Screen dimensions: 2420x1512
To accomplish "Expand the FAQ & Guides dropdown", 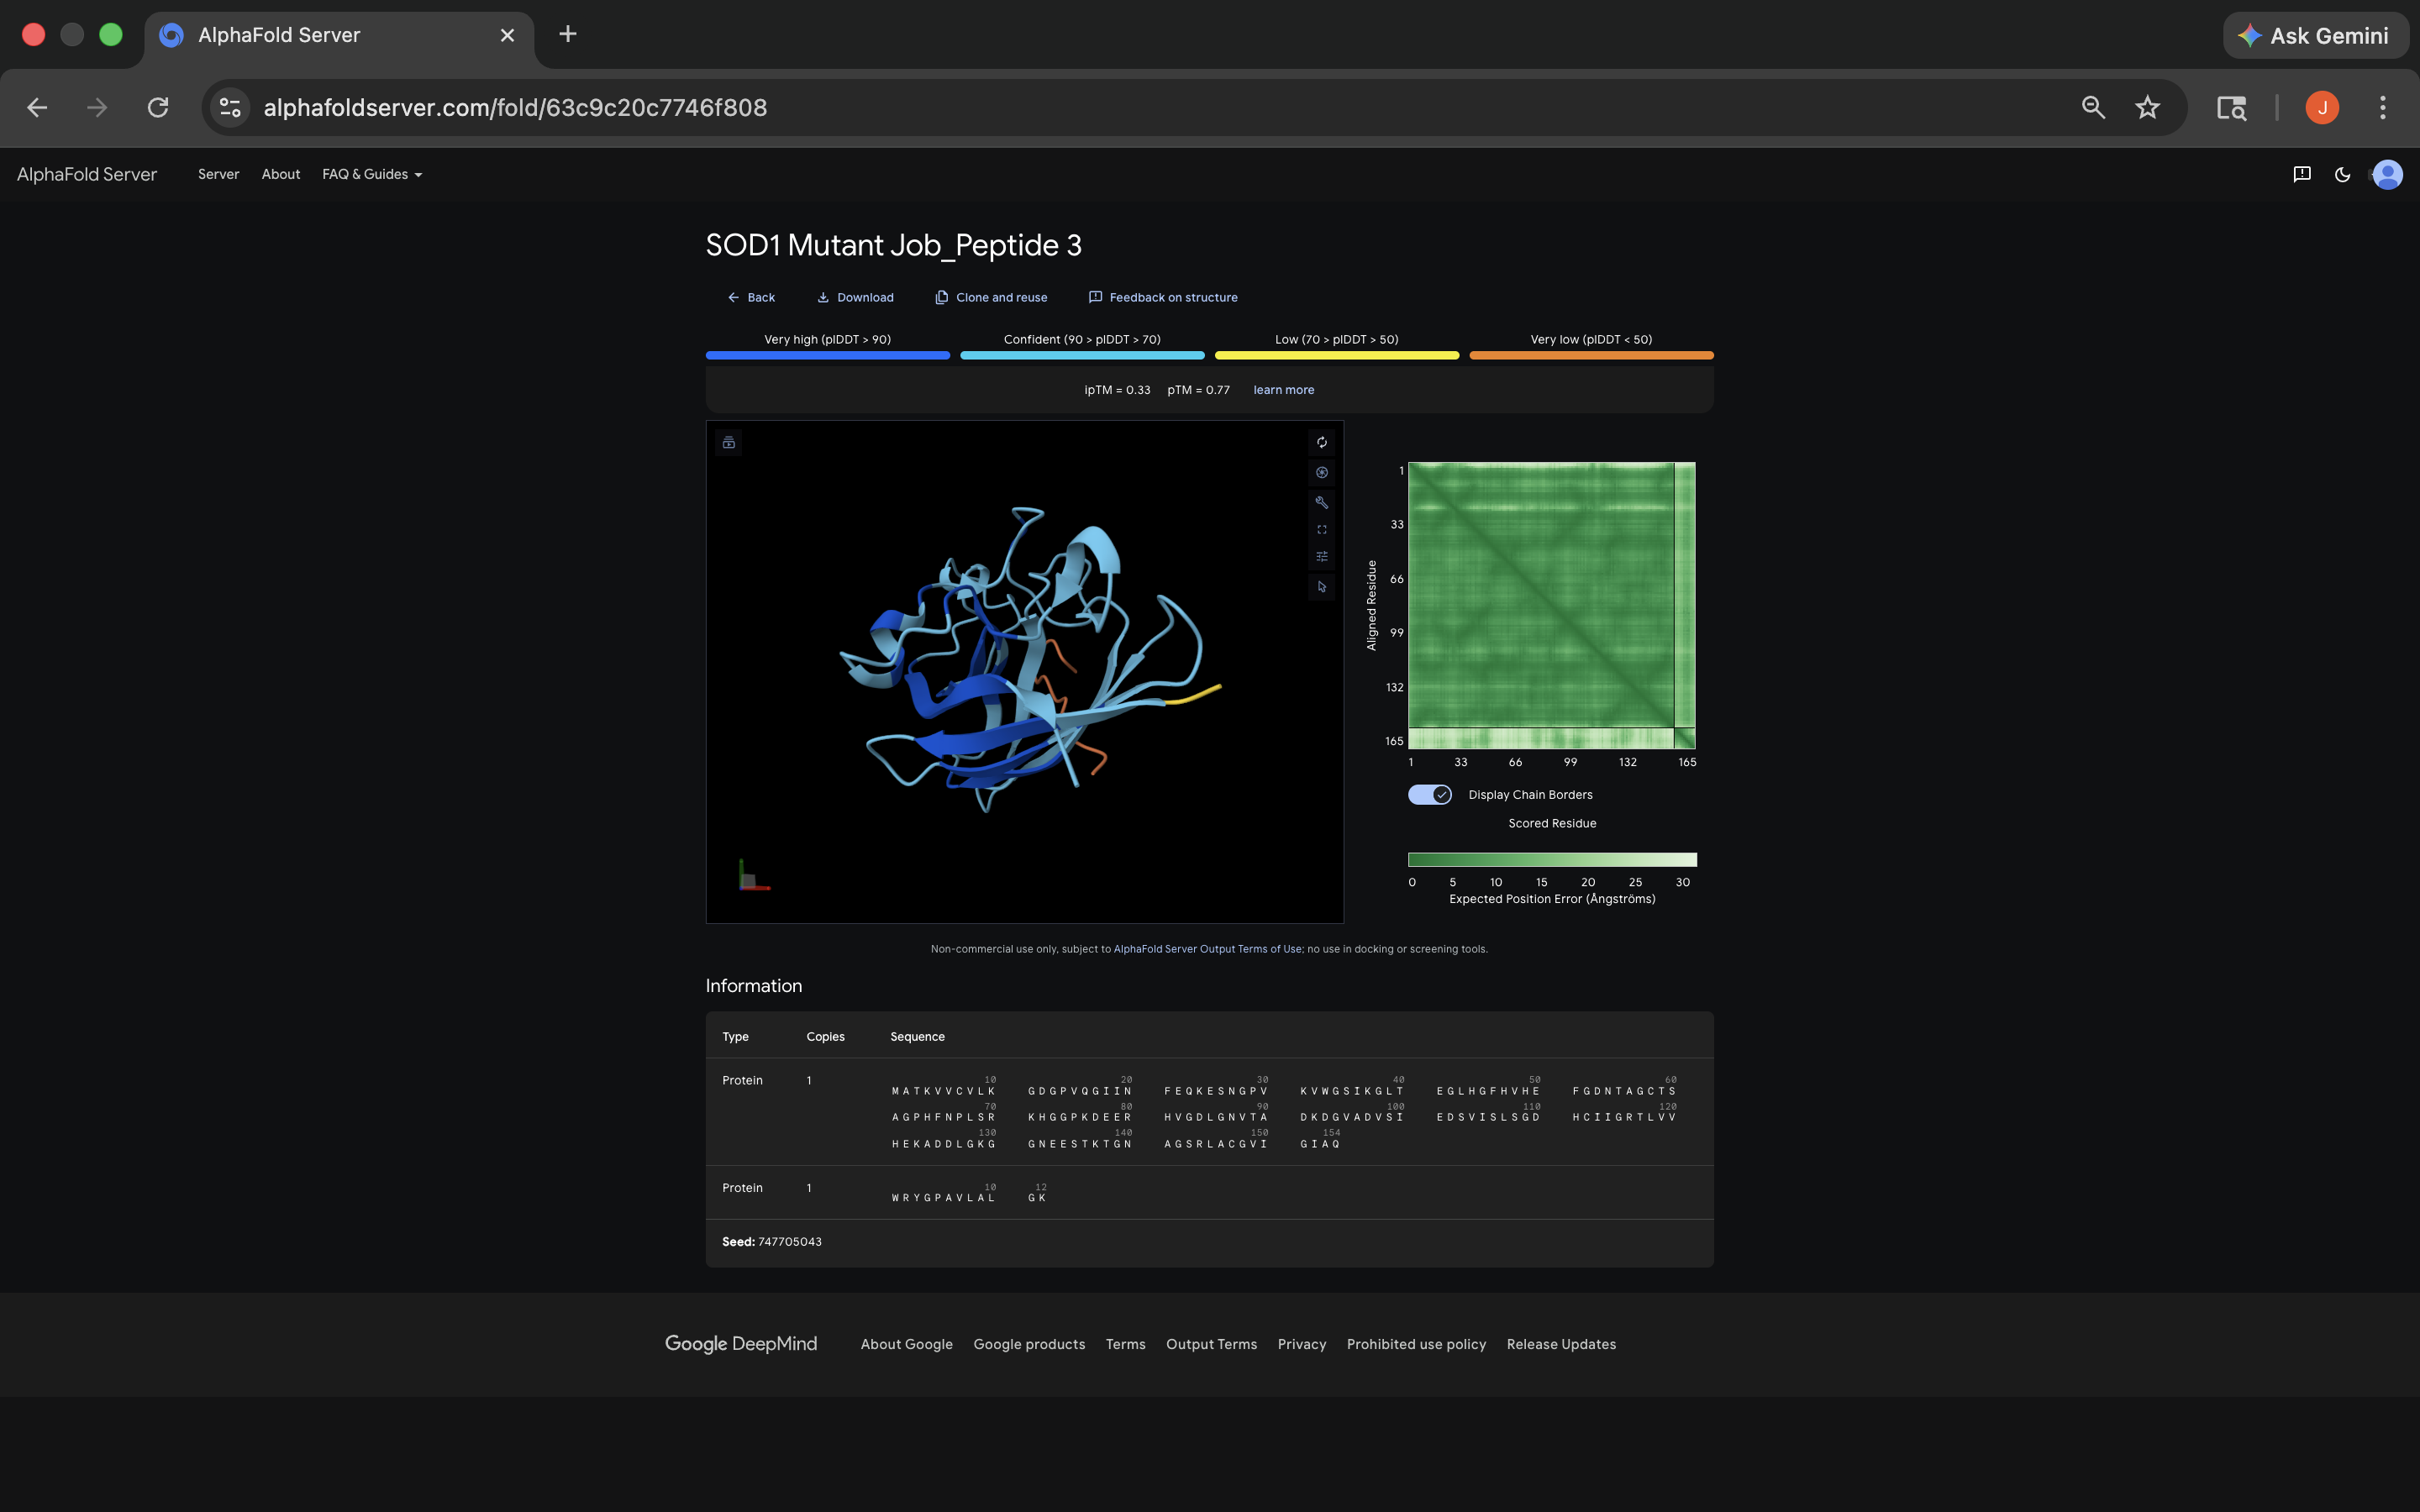I will click(x=372, y=174).
